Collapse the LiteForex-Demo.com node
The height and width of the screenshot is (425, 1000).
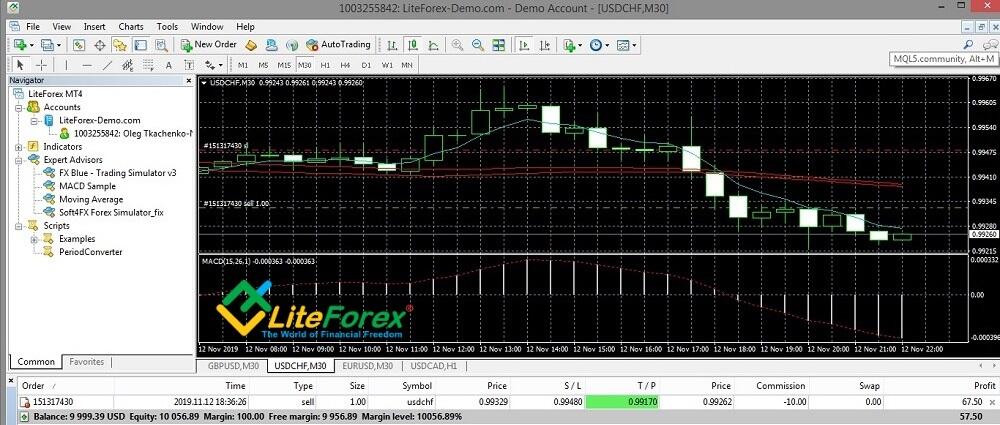(x=34, y=121)
